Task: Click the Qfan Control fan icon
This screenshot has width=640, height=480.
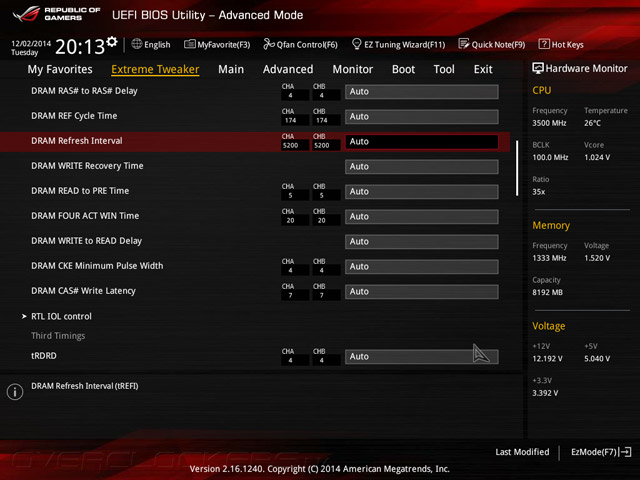Action: point(269,44)
